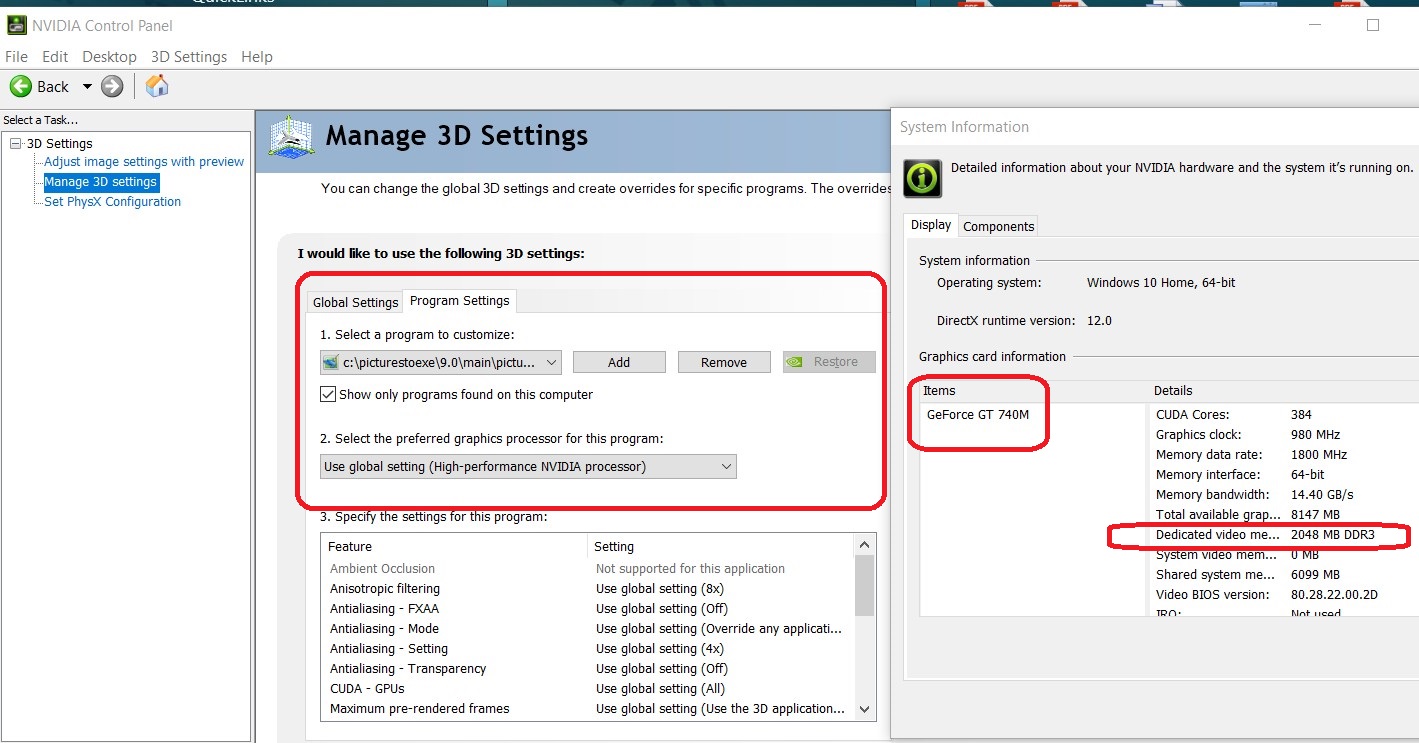The height and width of the screenshot is (743, 1419).
Task: Collapse the 3D Settings tree node
Action: [x=15, y=144]
